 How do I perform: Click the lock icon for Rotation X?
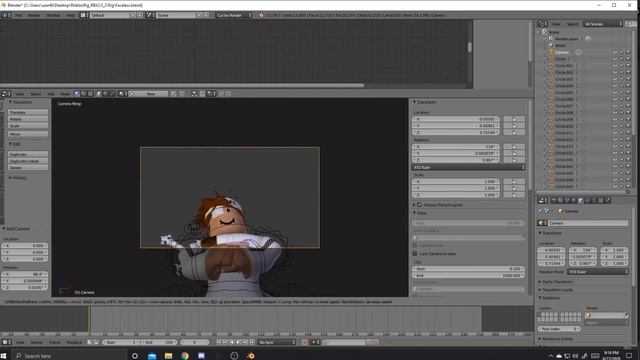(514, 147)
